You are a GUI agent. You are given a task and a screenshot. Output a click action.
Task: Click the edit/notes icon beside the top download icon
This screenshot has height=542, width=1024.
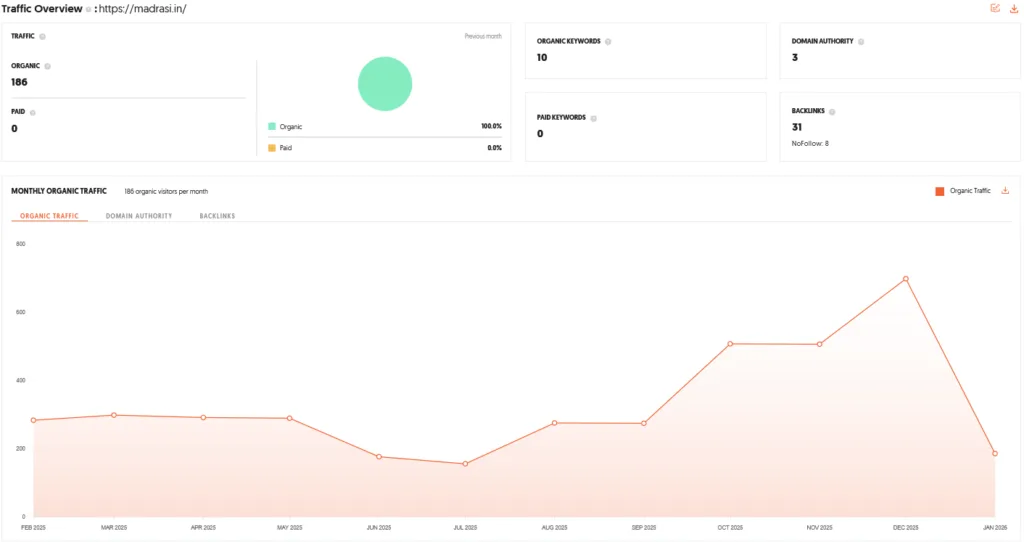[x=995, y=8]
